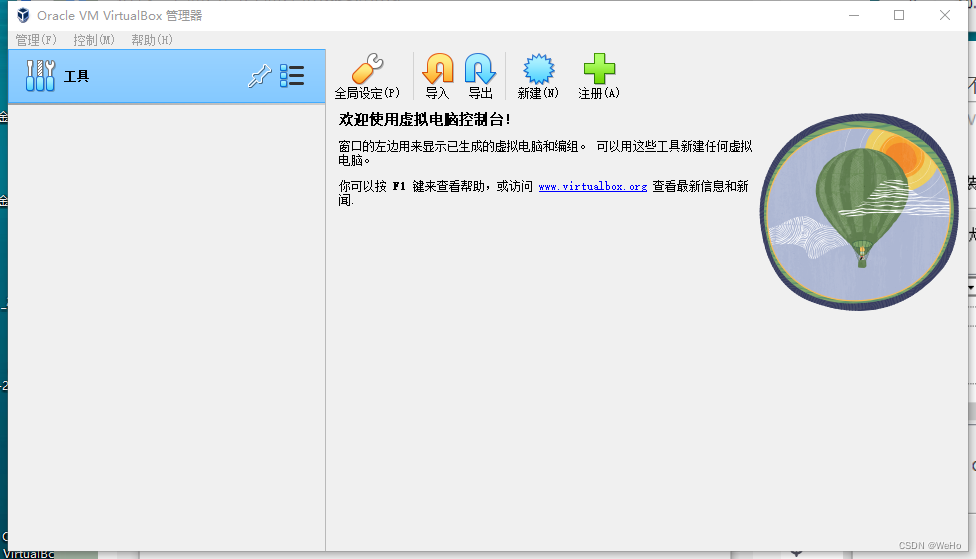This screenshot has height=559, width=976.
Task: Open the www.virtualbox.org link
Action: [593, 186]
